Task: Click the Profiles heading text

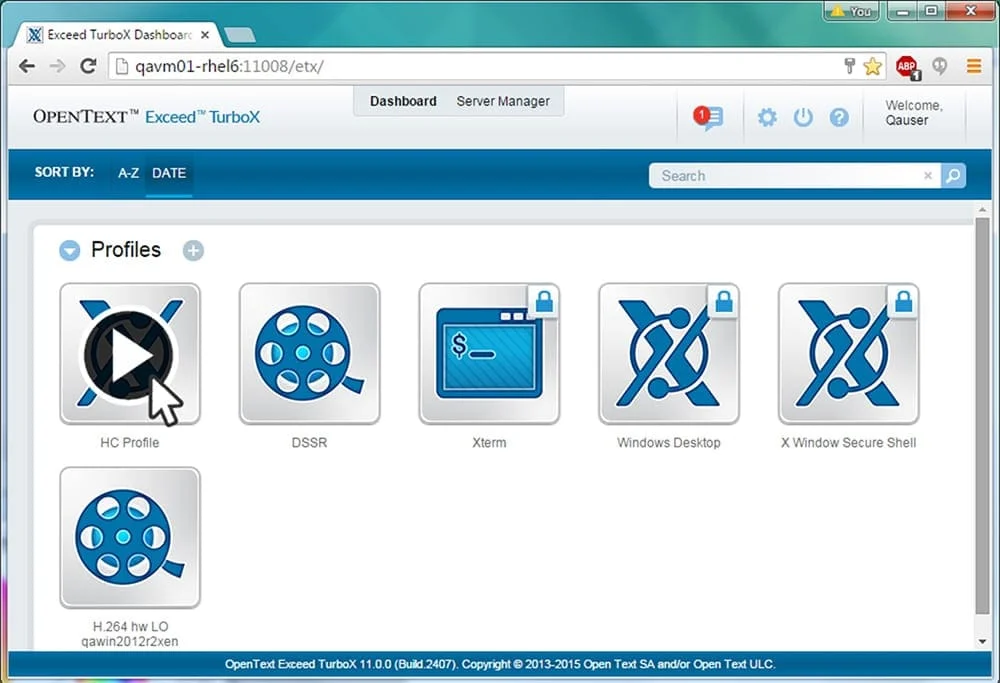Action: 126,249
